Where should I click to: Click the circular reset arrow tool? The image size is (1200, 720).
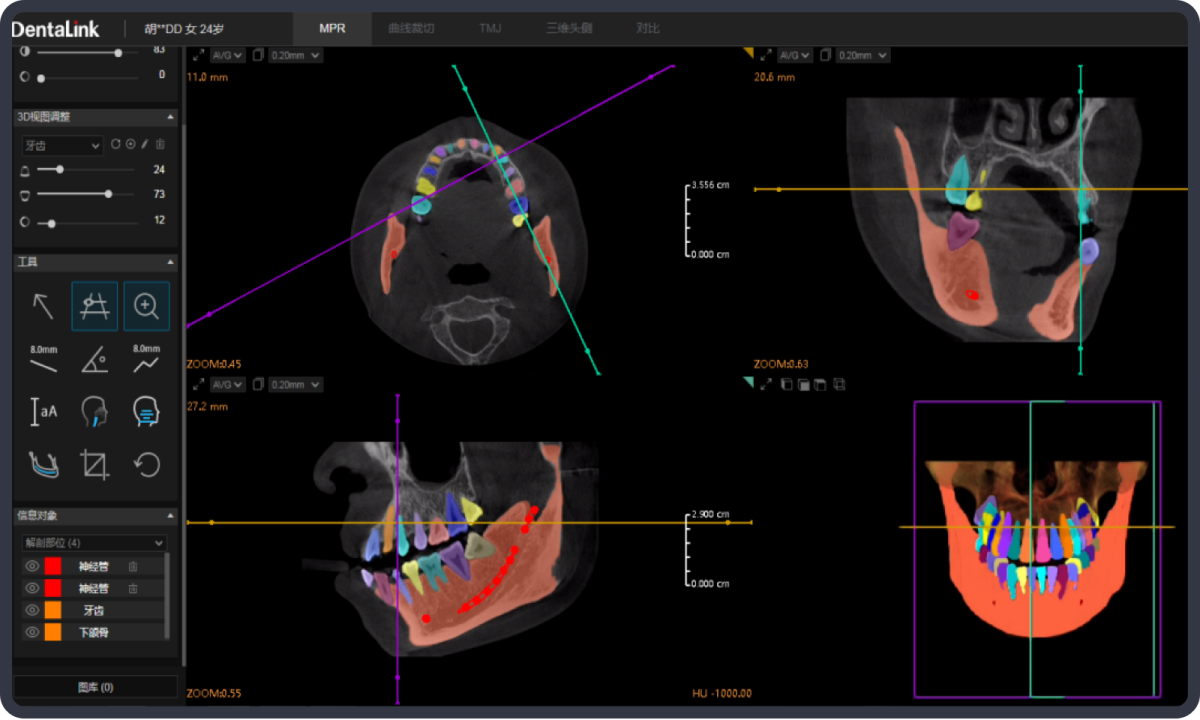tap(147, 464)
